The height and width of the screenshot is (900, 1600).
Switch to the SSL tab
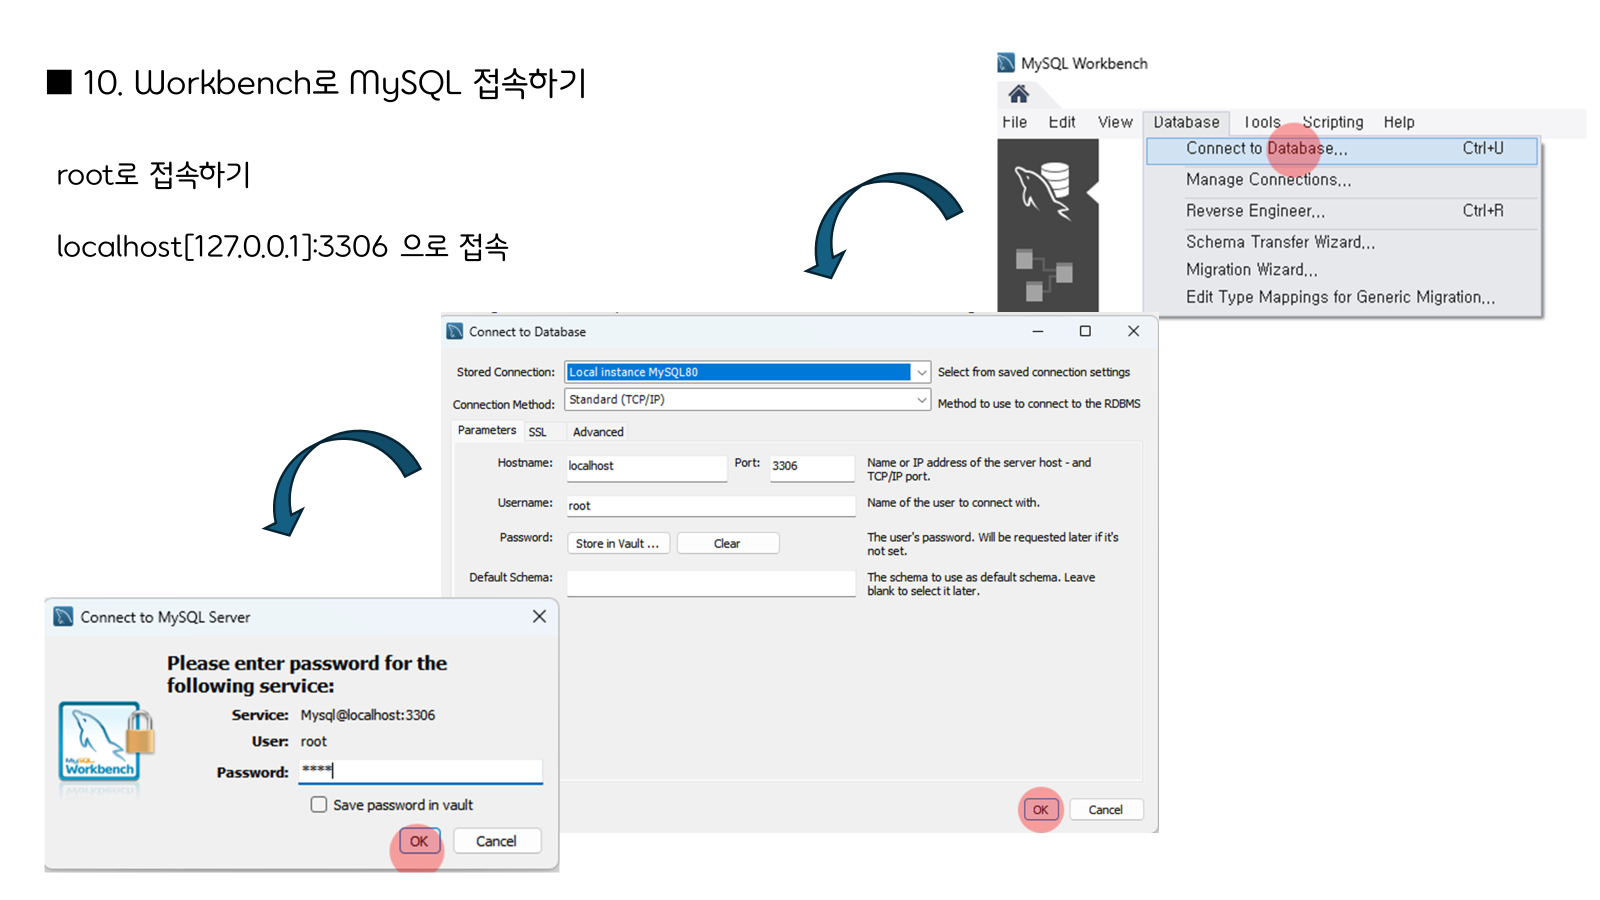tap(538, 432)
